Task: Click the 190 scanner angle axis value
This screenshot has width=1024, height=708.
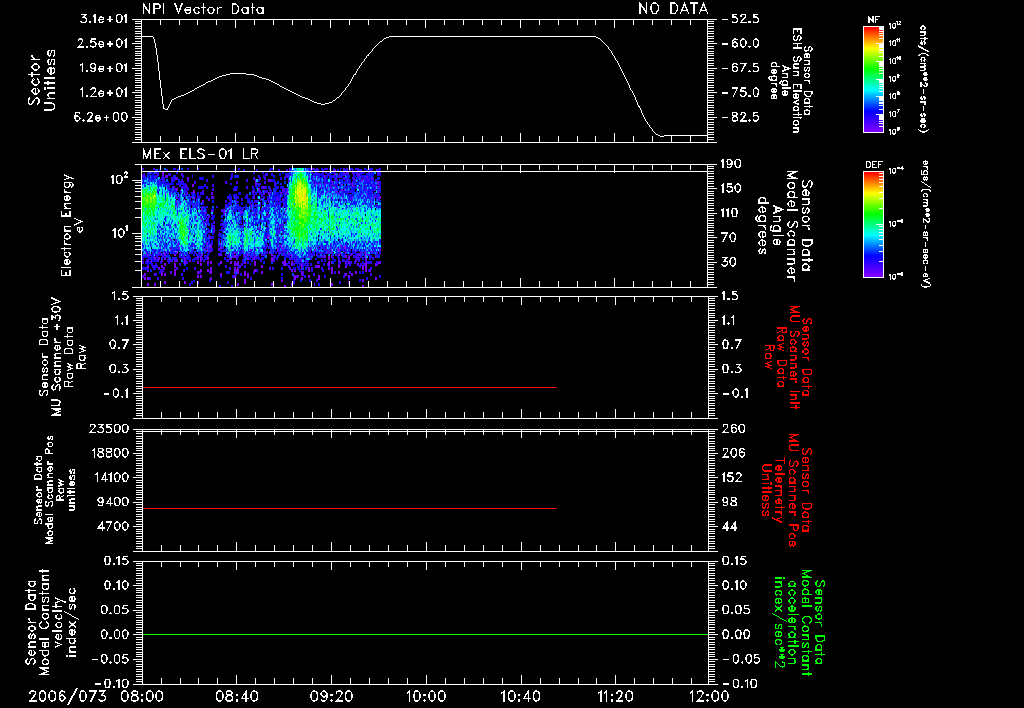Action: point(732,164)
